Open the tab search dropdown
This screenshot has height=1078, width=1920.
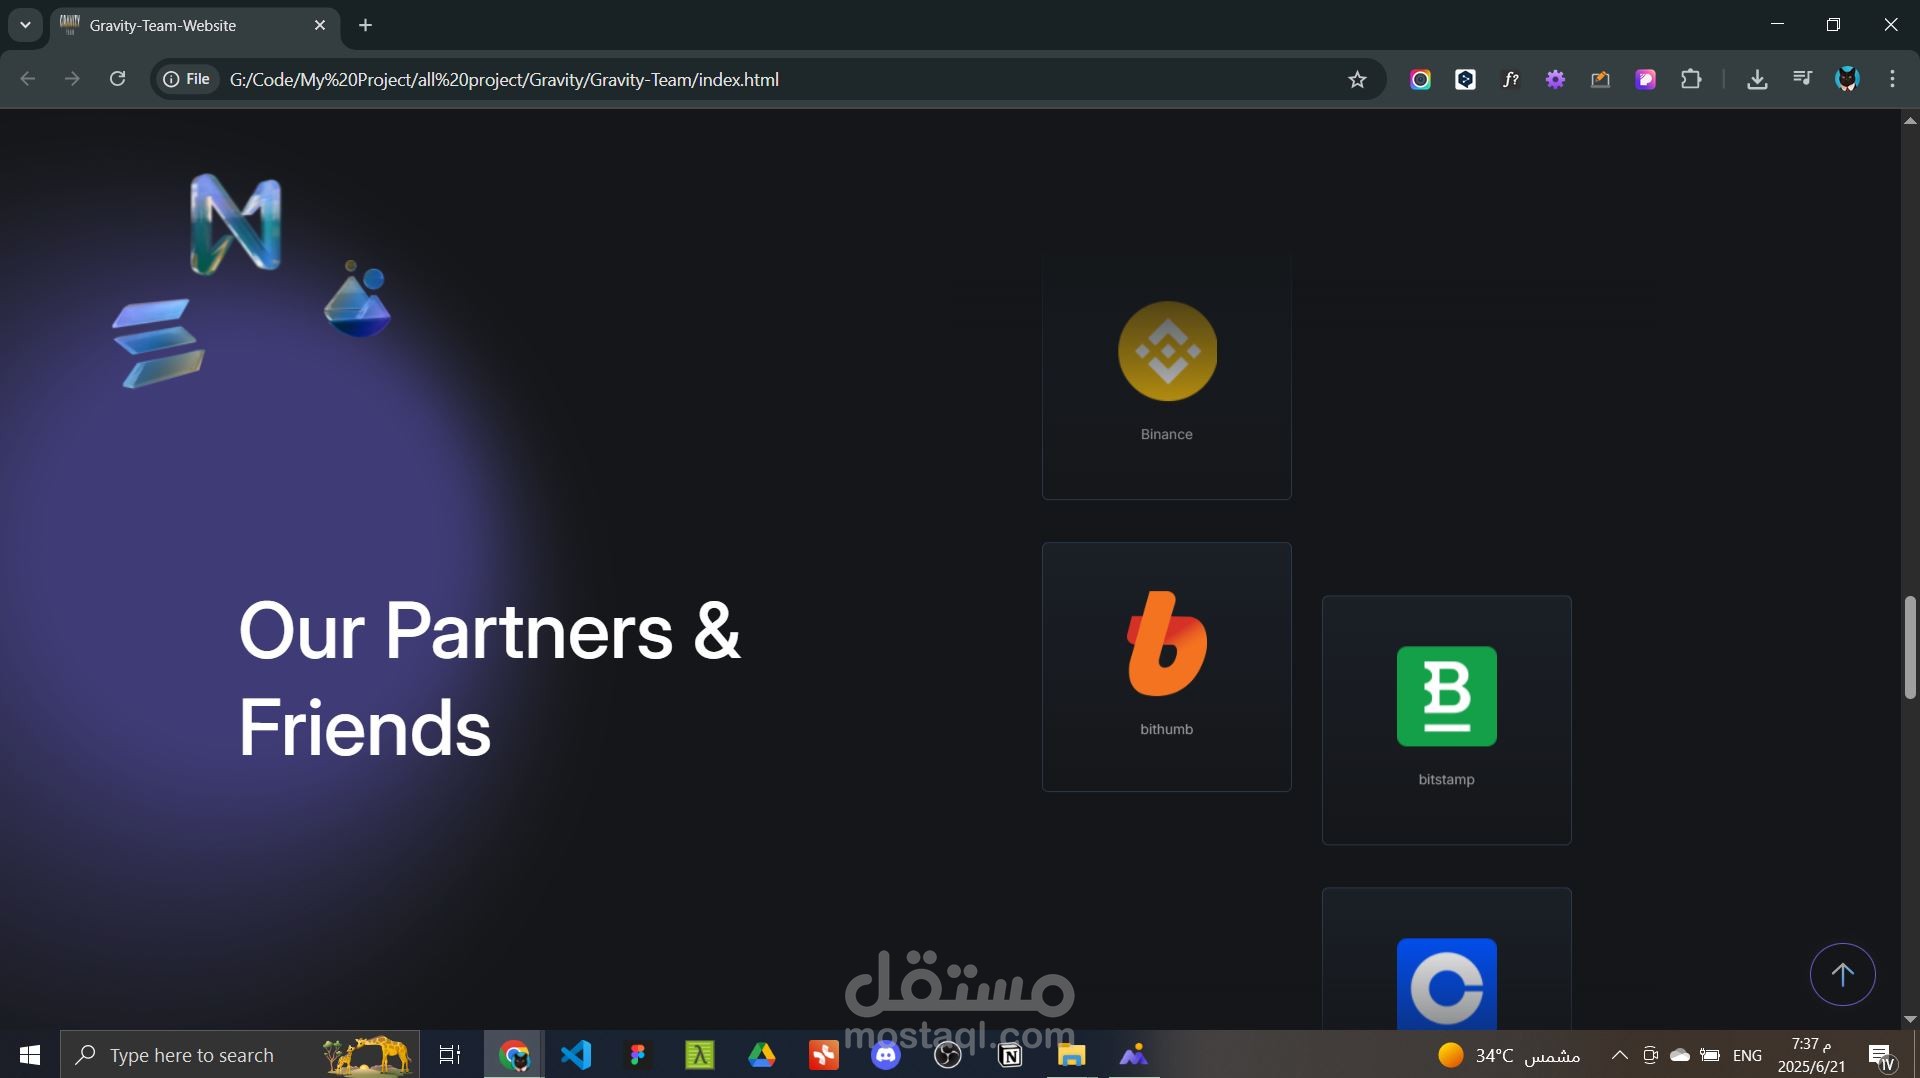[25, 26]
